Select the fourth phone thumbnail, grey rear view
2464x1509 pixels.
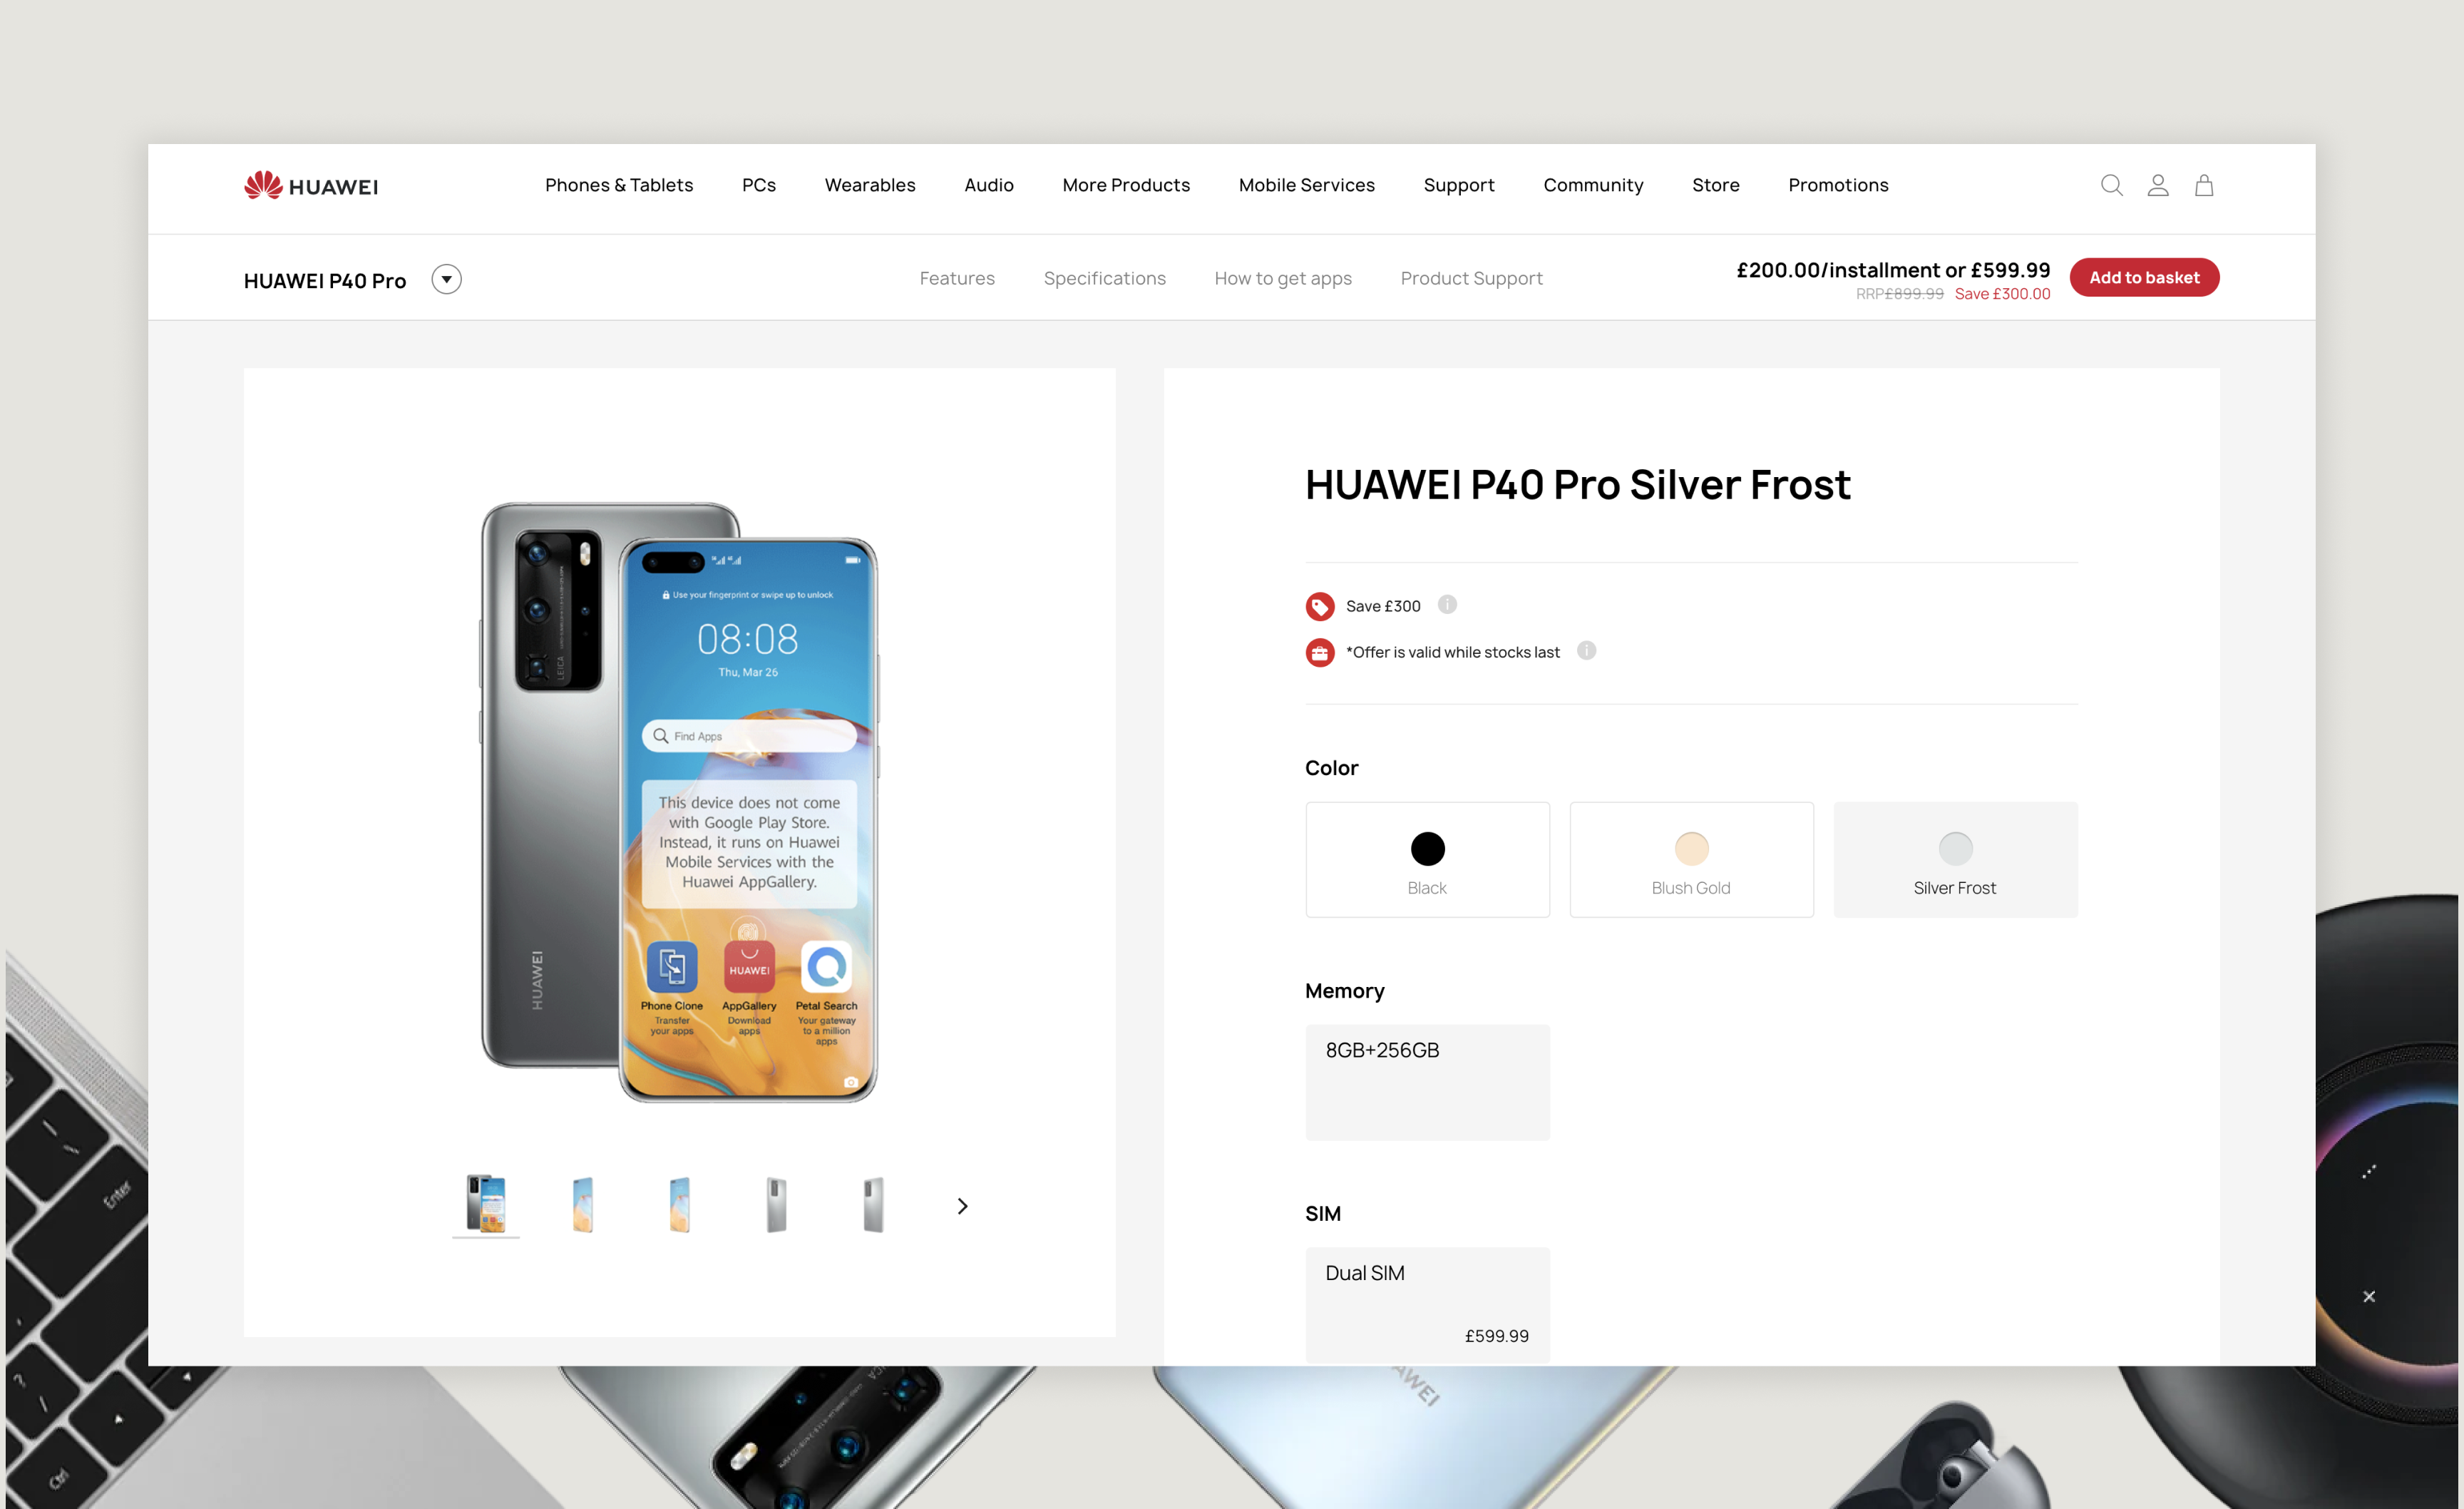776,1204
